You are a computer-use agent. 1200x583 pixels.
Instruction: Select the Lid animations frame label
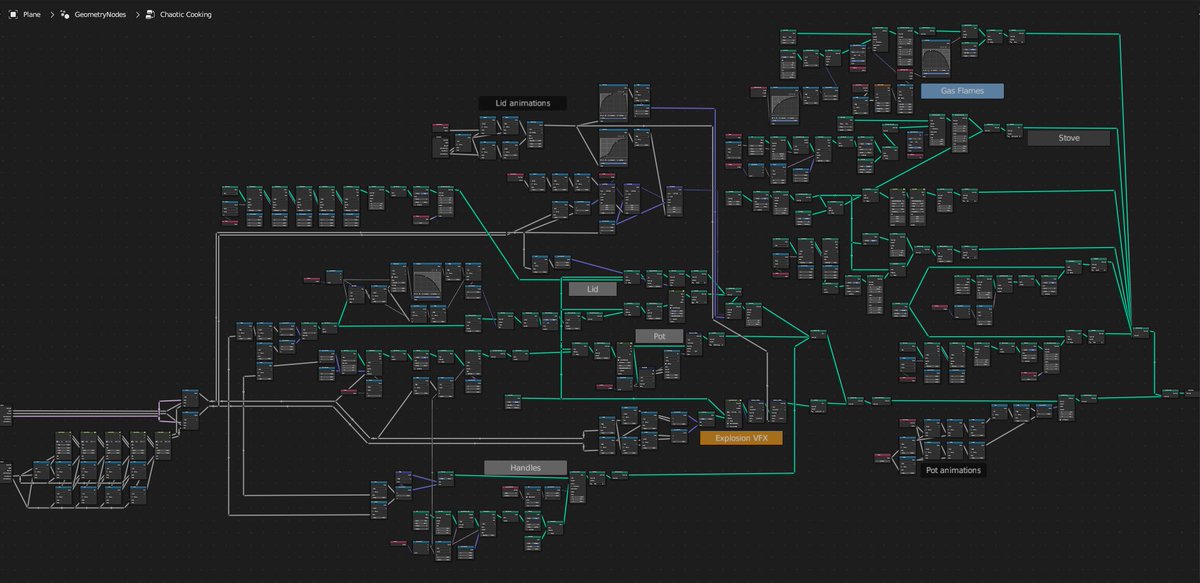point(522,103)
